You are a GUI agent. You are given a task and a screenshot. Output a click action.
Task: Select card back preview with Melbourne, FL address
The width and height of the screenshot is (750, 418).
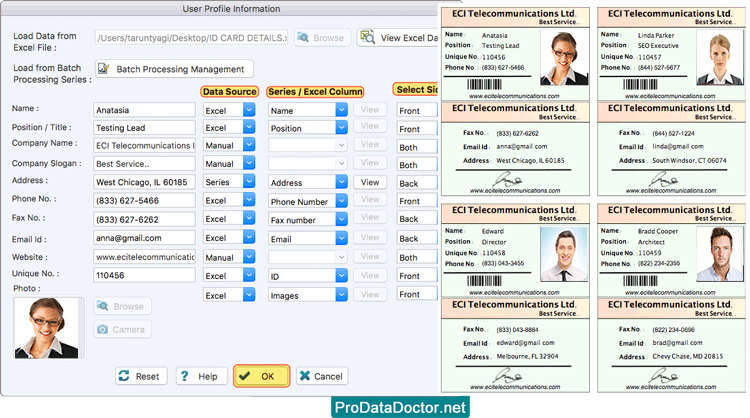click(515, 345)
